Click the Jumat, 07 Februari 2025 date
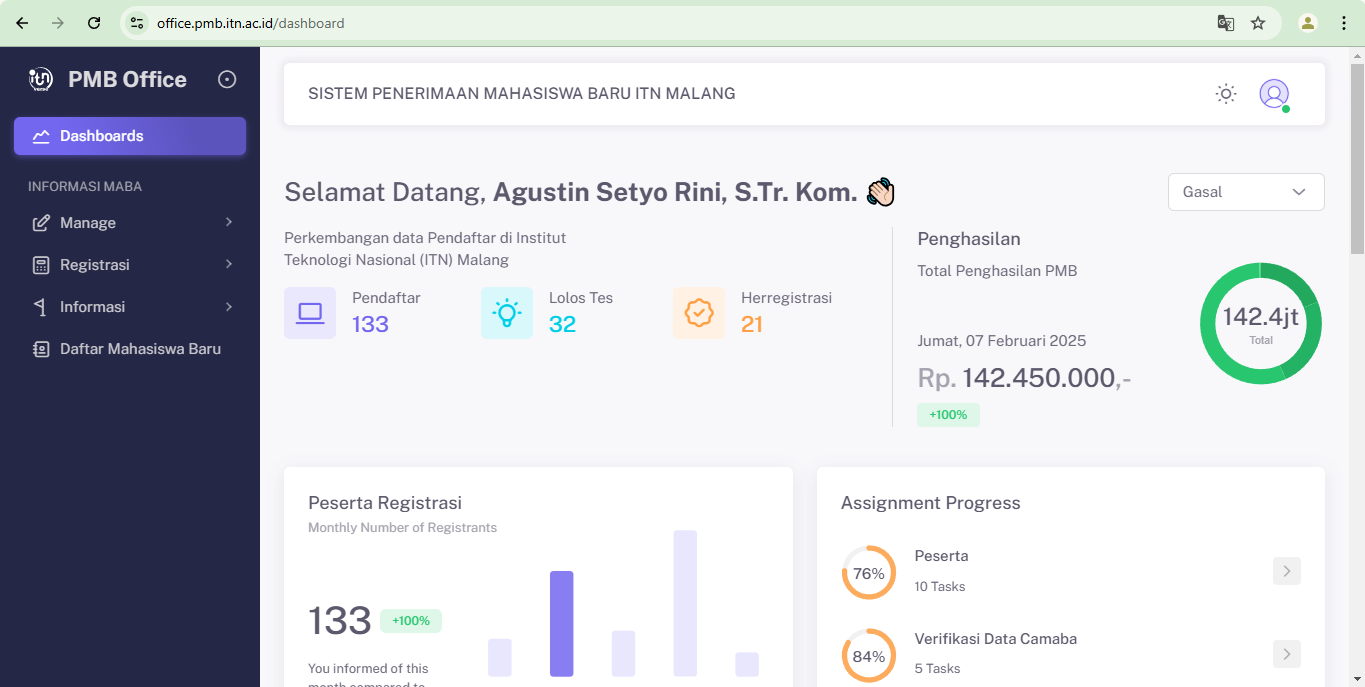Viewport: 1365px width, 687px height. click(x=1002, y=341)
